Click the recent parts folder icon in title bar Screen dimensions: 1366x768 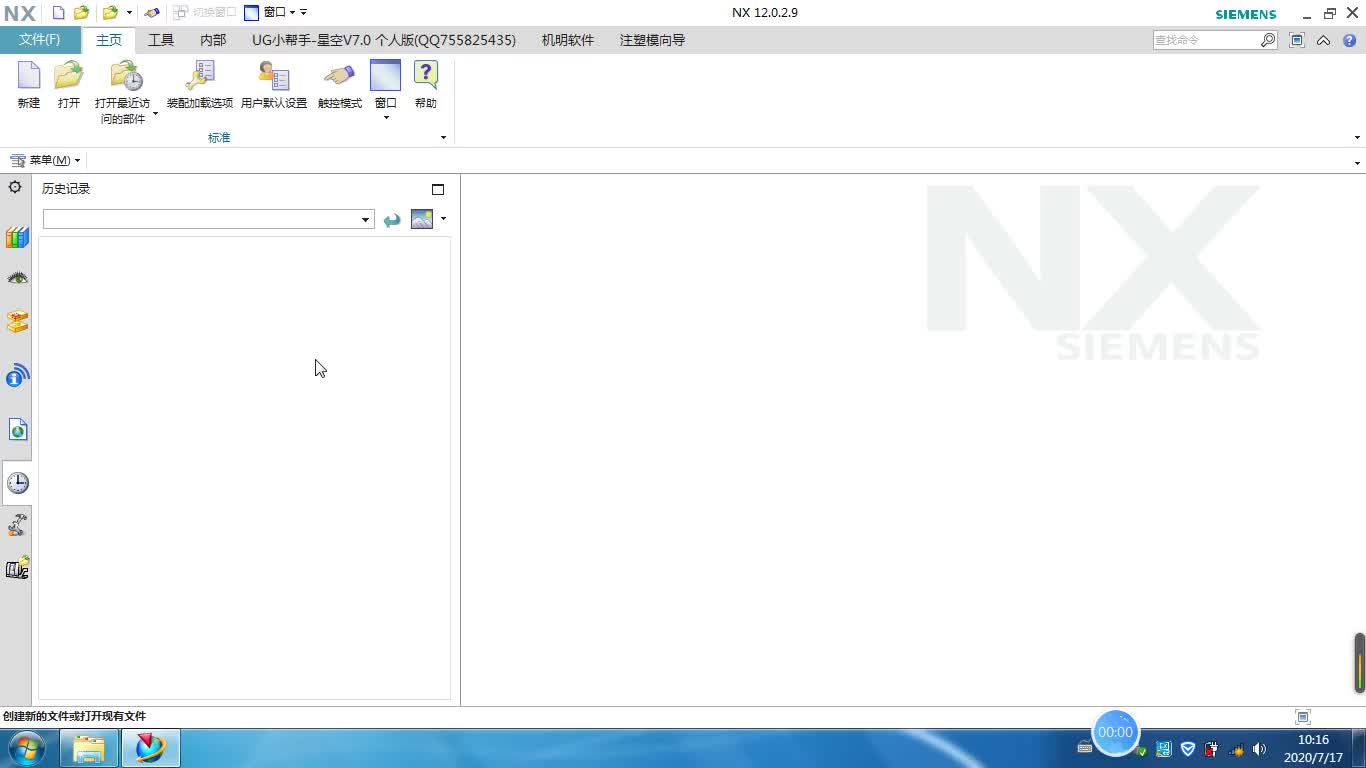point(110,13)
